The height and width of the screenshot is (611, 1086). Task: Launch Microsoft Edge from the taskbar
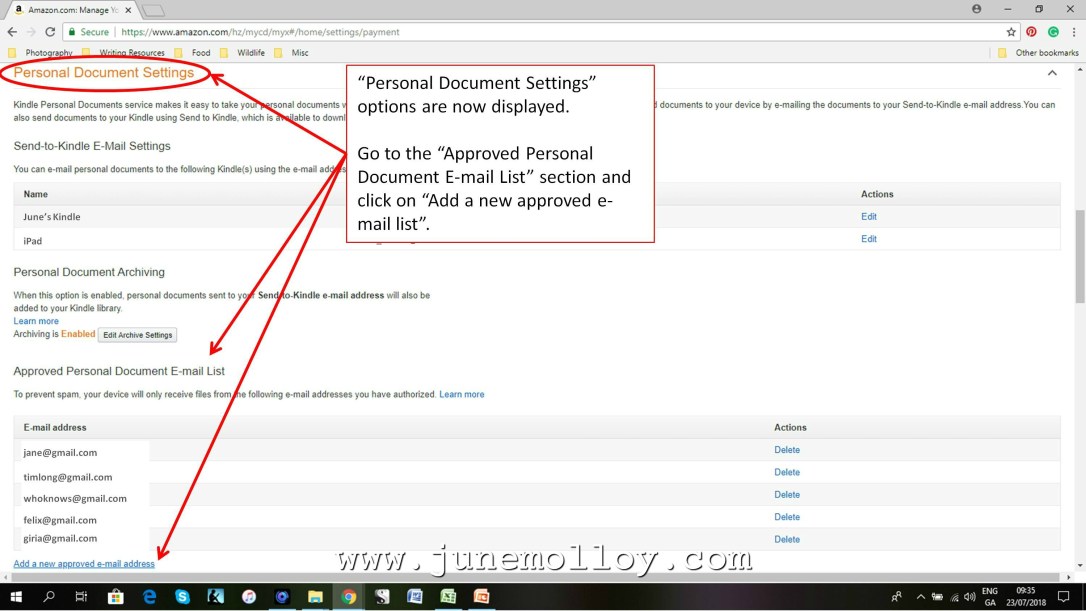(x=150, y=597)
